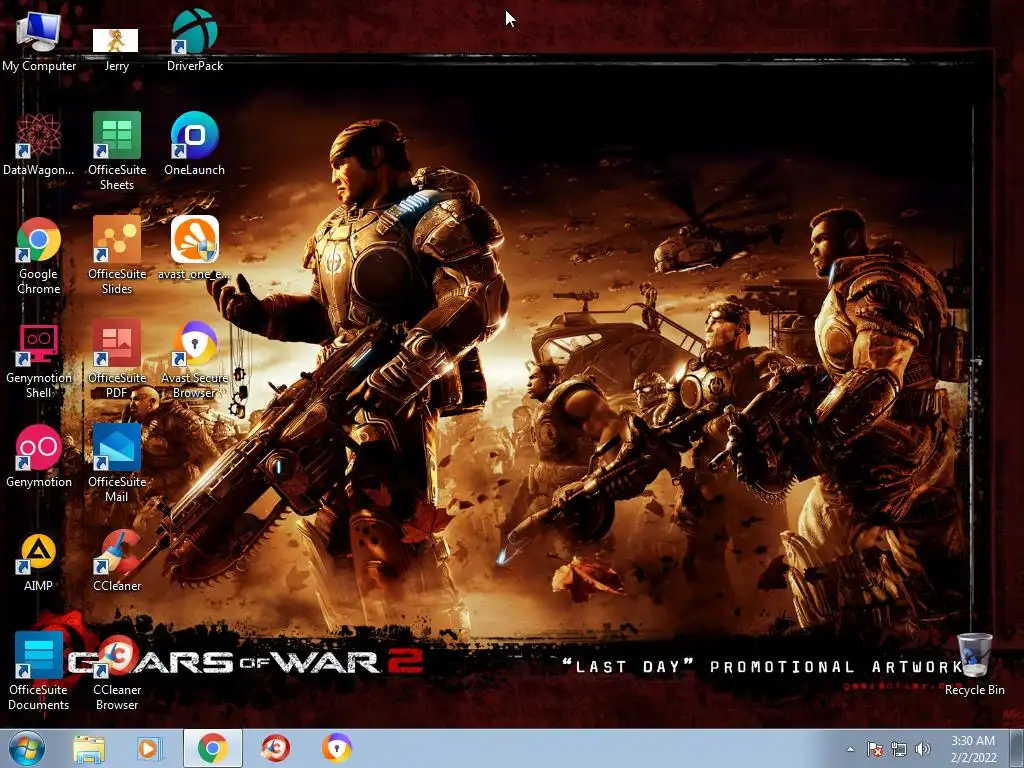Open the Windows Start menu
This screenshot has height=768, width=1024.
coord(27,748)
